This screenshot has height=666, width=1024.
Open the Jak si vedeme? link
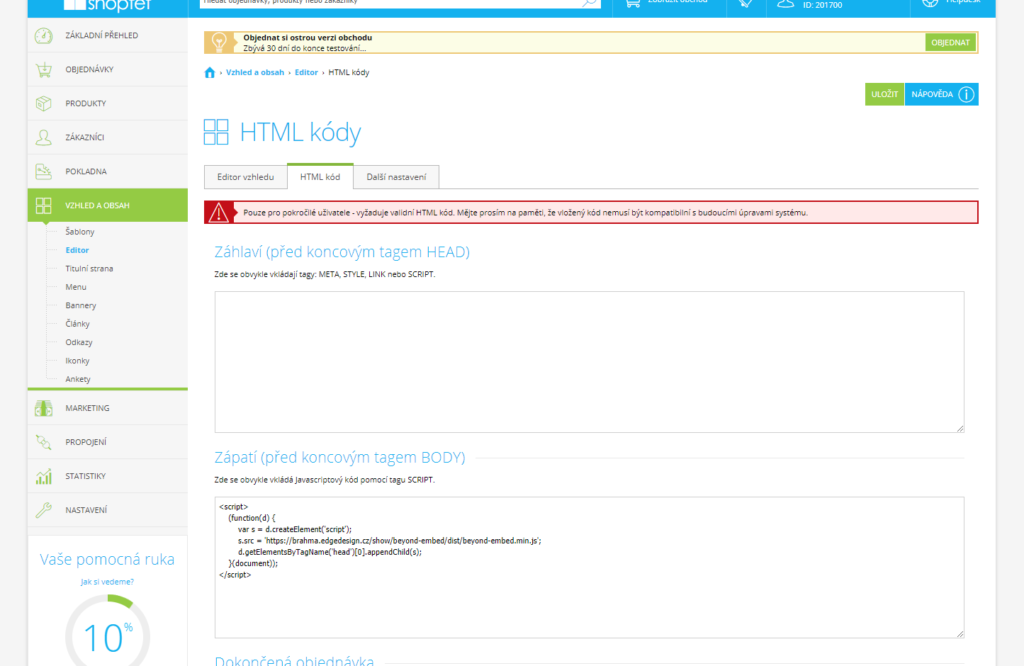(107, 582)
